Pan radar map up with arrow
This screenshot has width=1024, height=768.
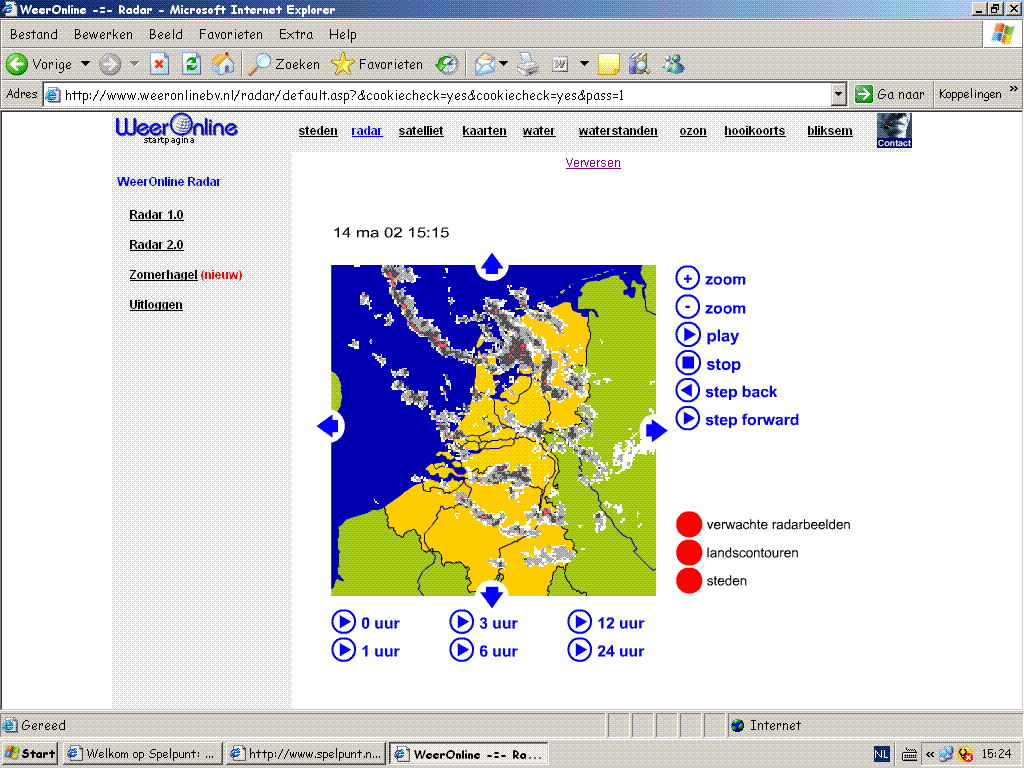492,264
